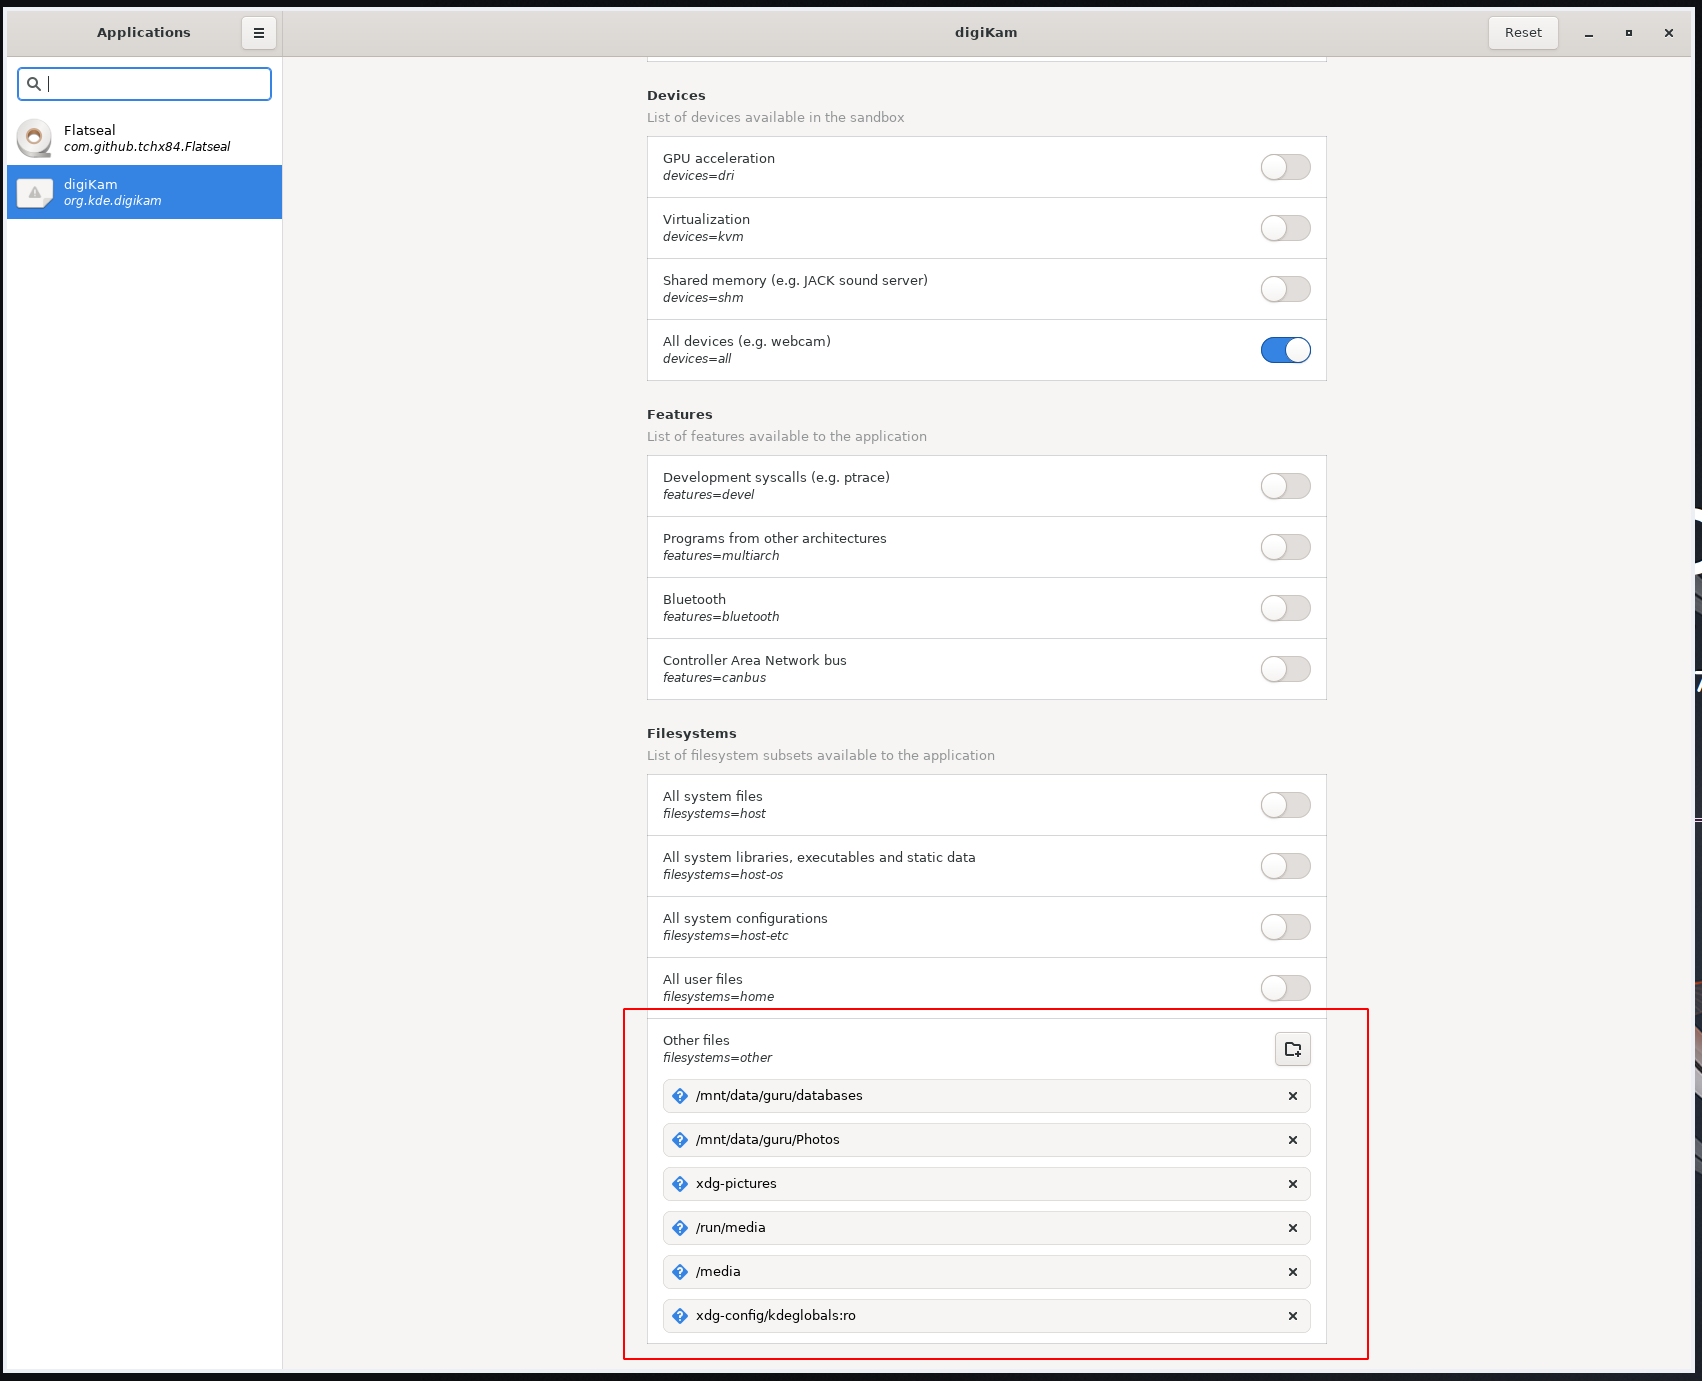This screenshot has width=1702, height=1381.
Task: Enable GPU acceleration toggle
Action: click(1285, 167)
